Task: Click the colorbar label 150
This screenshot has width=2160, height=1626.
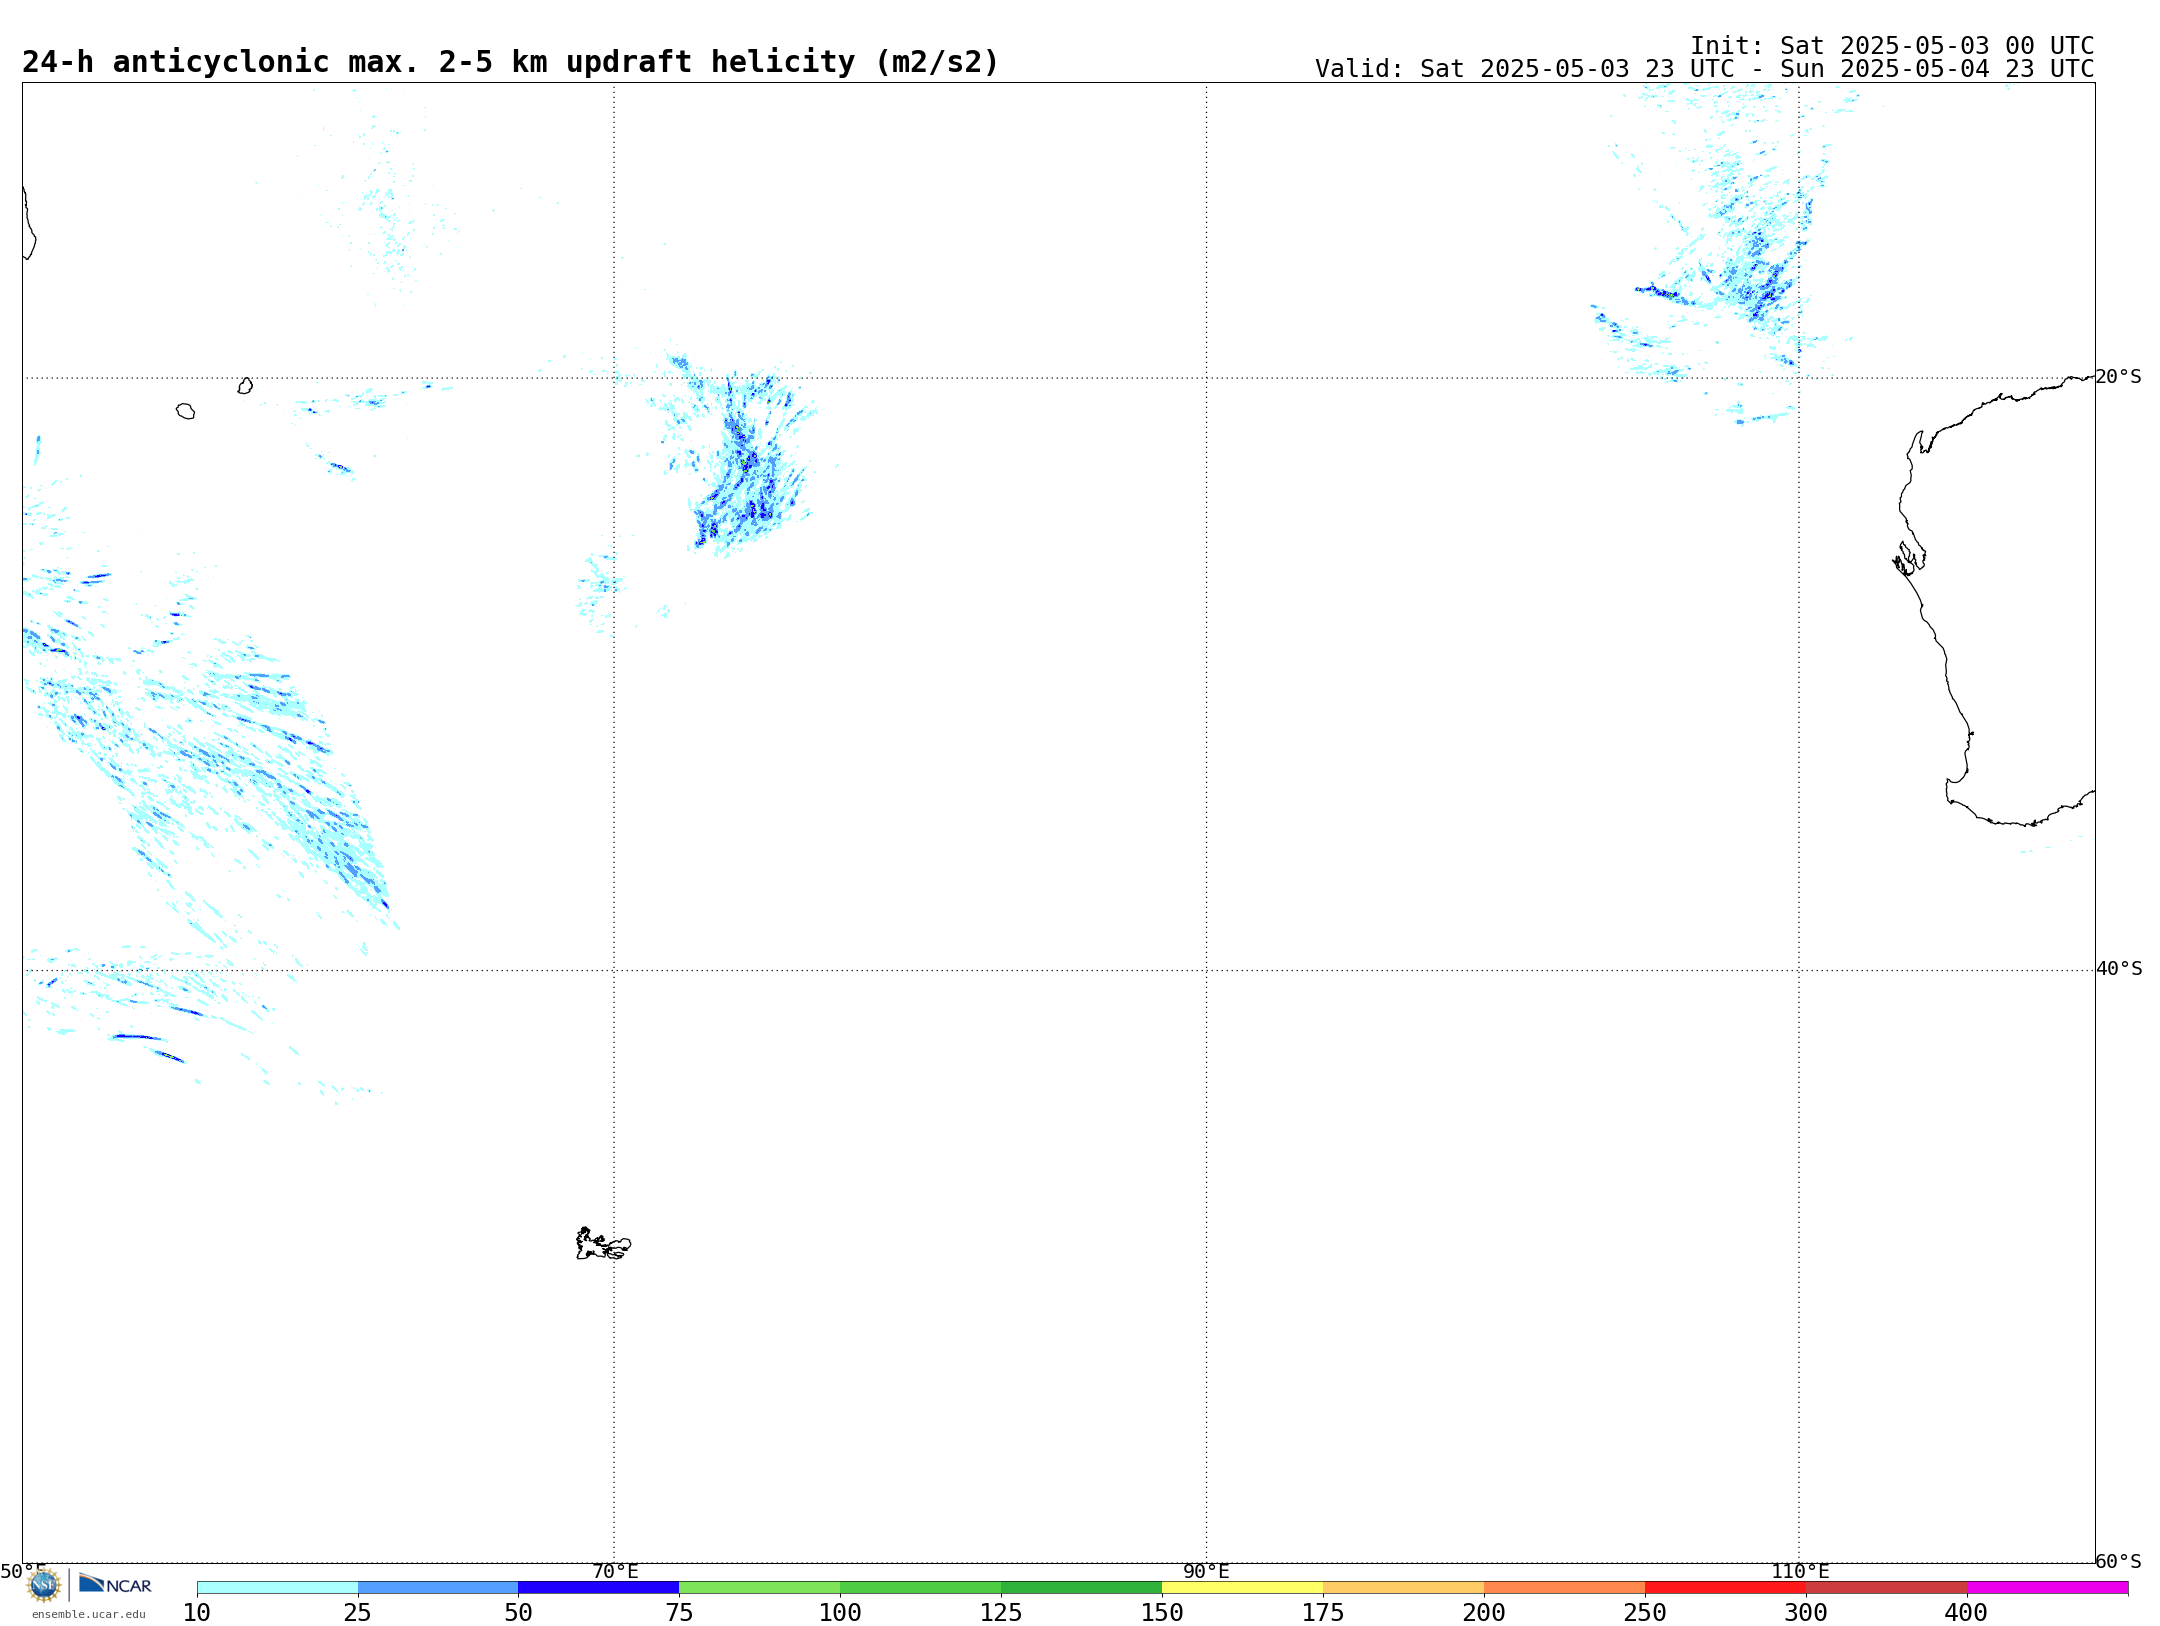Action: pos(1162,1613)
